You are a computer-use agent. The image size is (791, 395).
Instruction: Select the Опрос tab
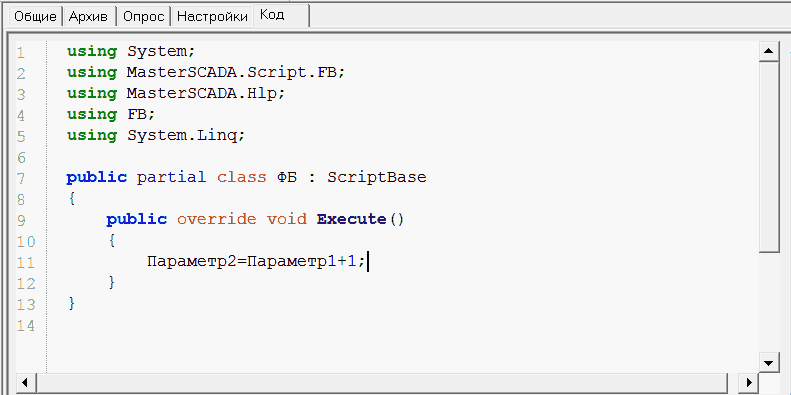144,17
